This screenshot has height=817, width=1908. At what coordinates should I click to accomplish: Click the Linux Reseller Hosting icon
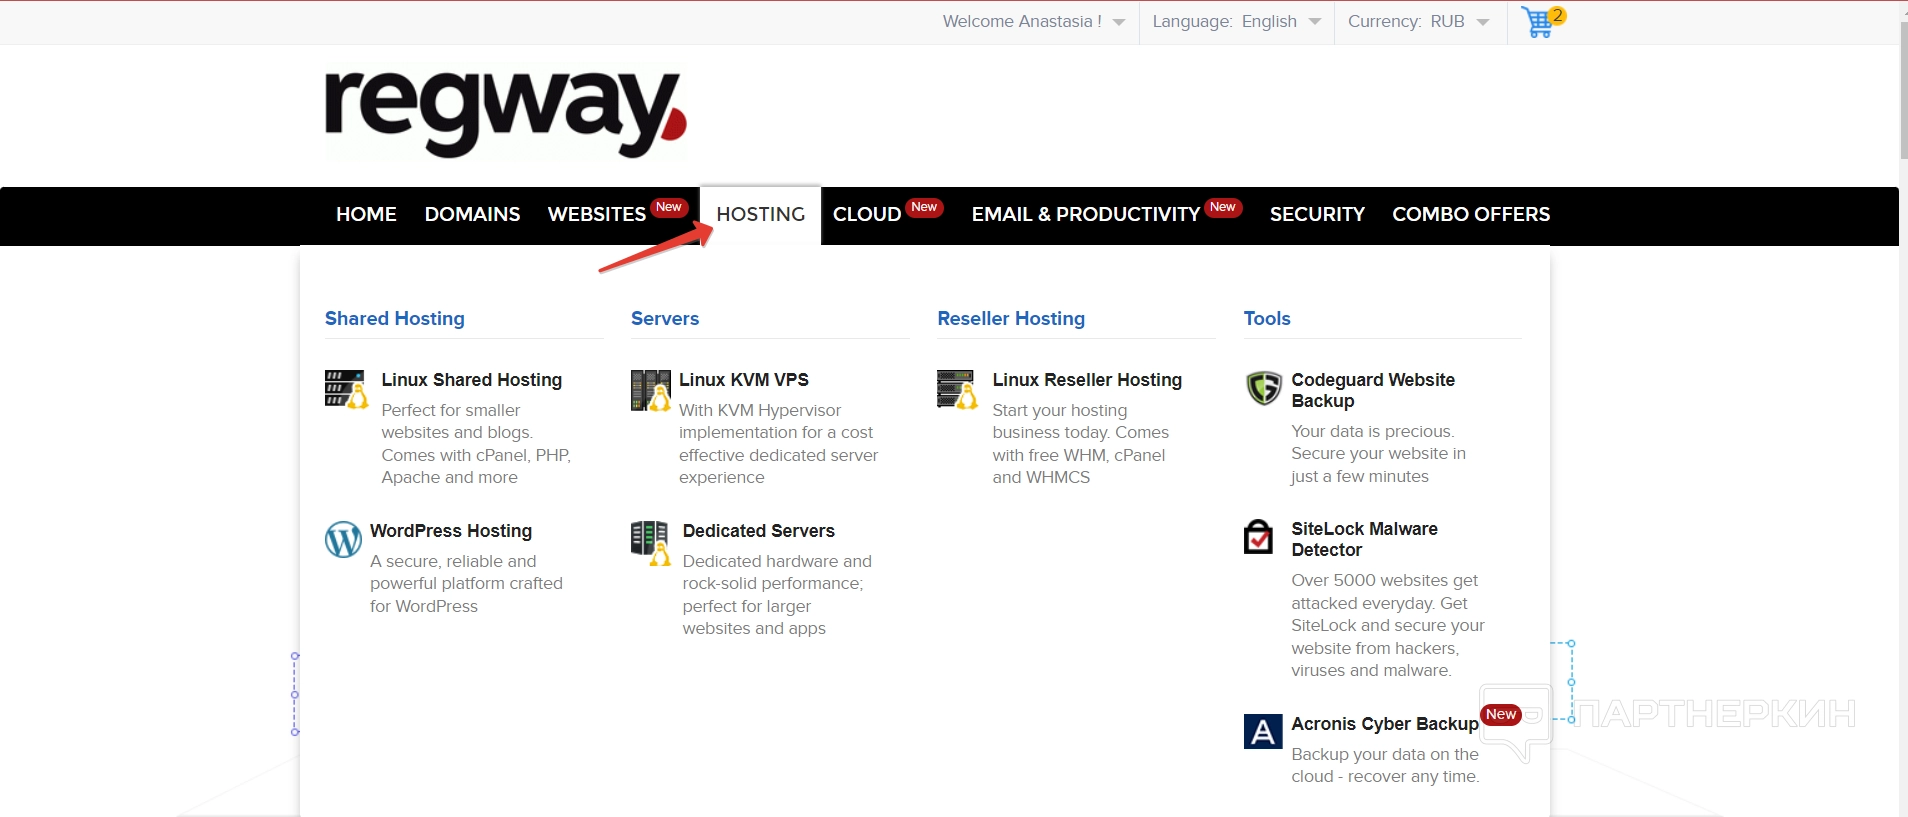[x=957, y=389]
